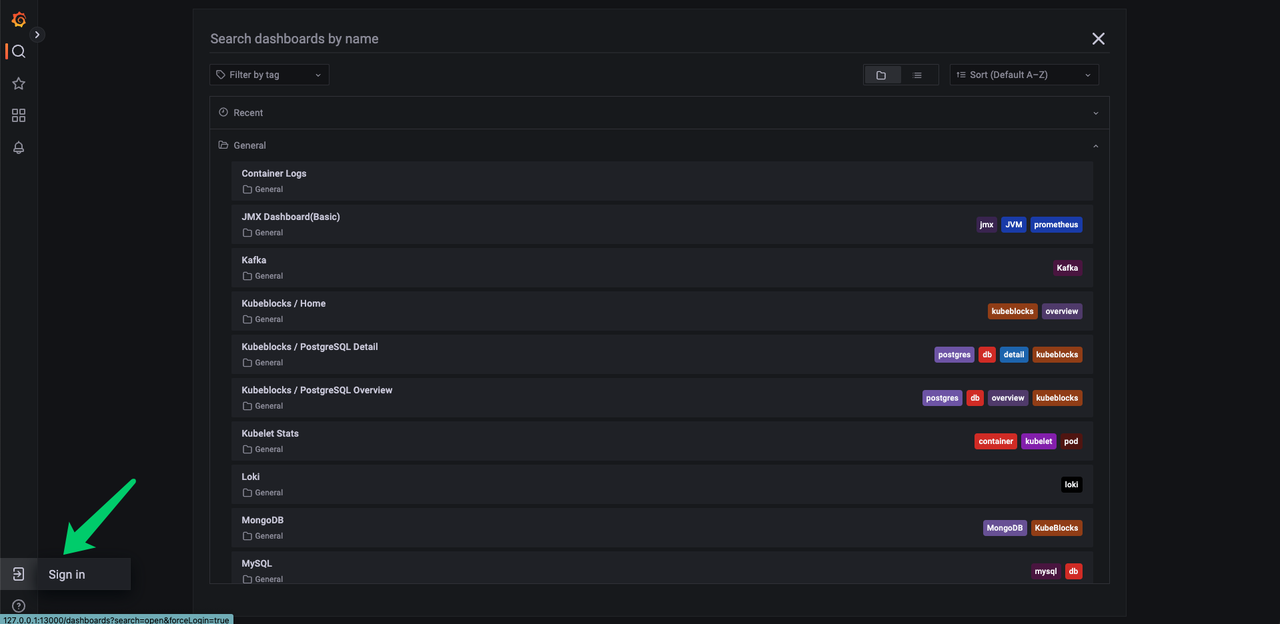This screenshot has width=1280, height=624.
Task: Open the Filter by tag dropdown
Action: click(x=269, y=75)
